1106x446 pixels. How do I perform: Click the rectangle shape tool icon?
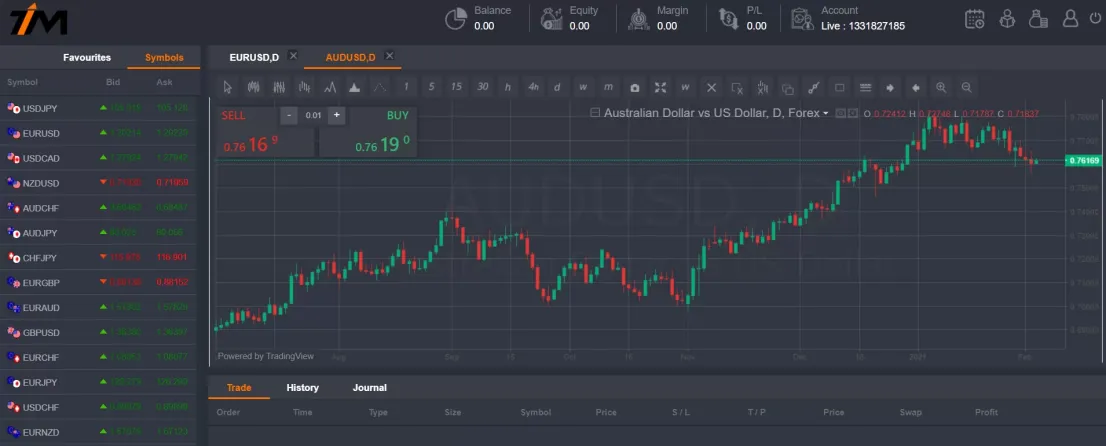coord(839,88)
